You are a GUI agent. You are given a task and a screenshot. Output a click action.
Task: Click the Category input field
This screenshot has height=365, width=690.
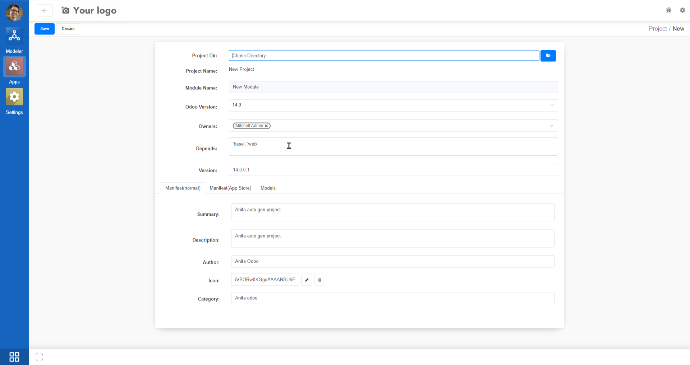(393, 298)
